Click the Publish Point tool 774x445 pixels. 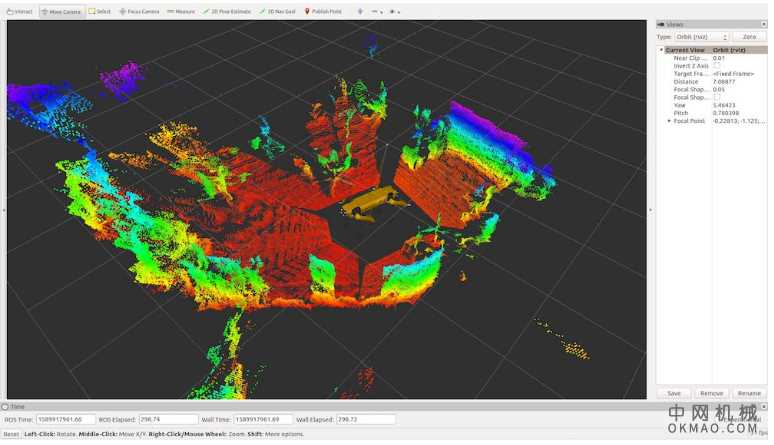324,11
